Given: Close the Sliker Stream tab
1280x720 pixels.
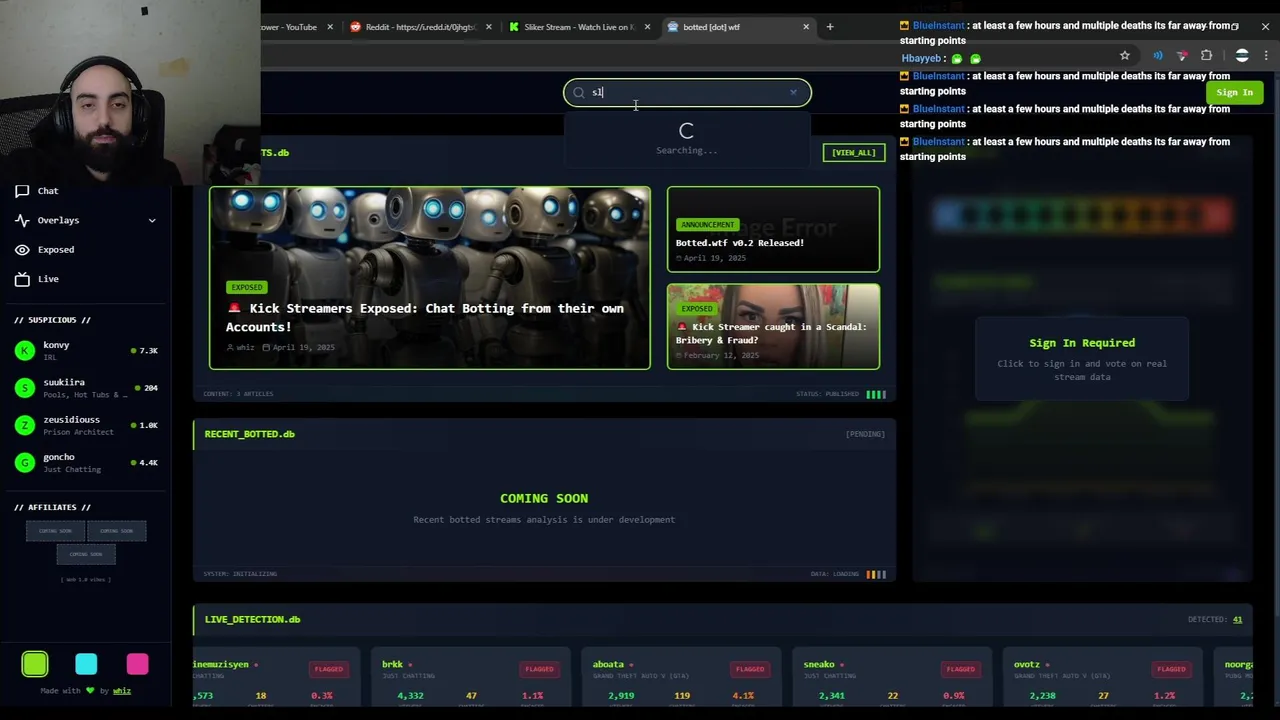Looking at the screenshot, I should pos(647,27).
